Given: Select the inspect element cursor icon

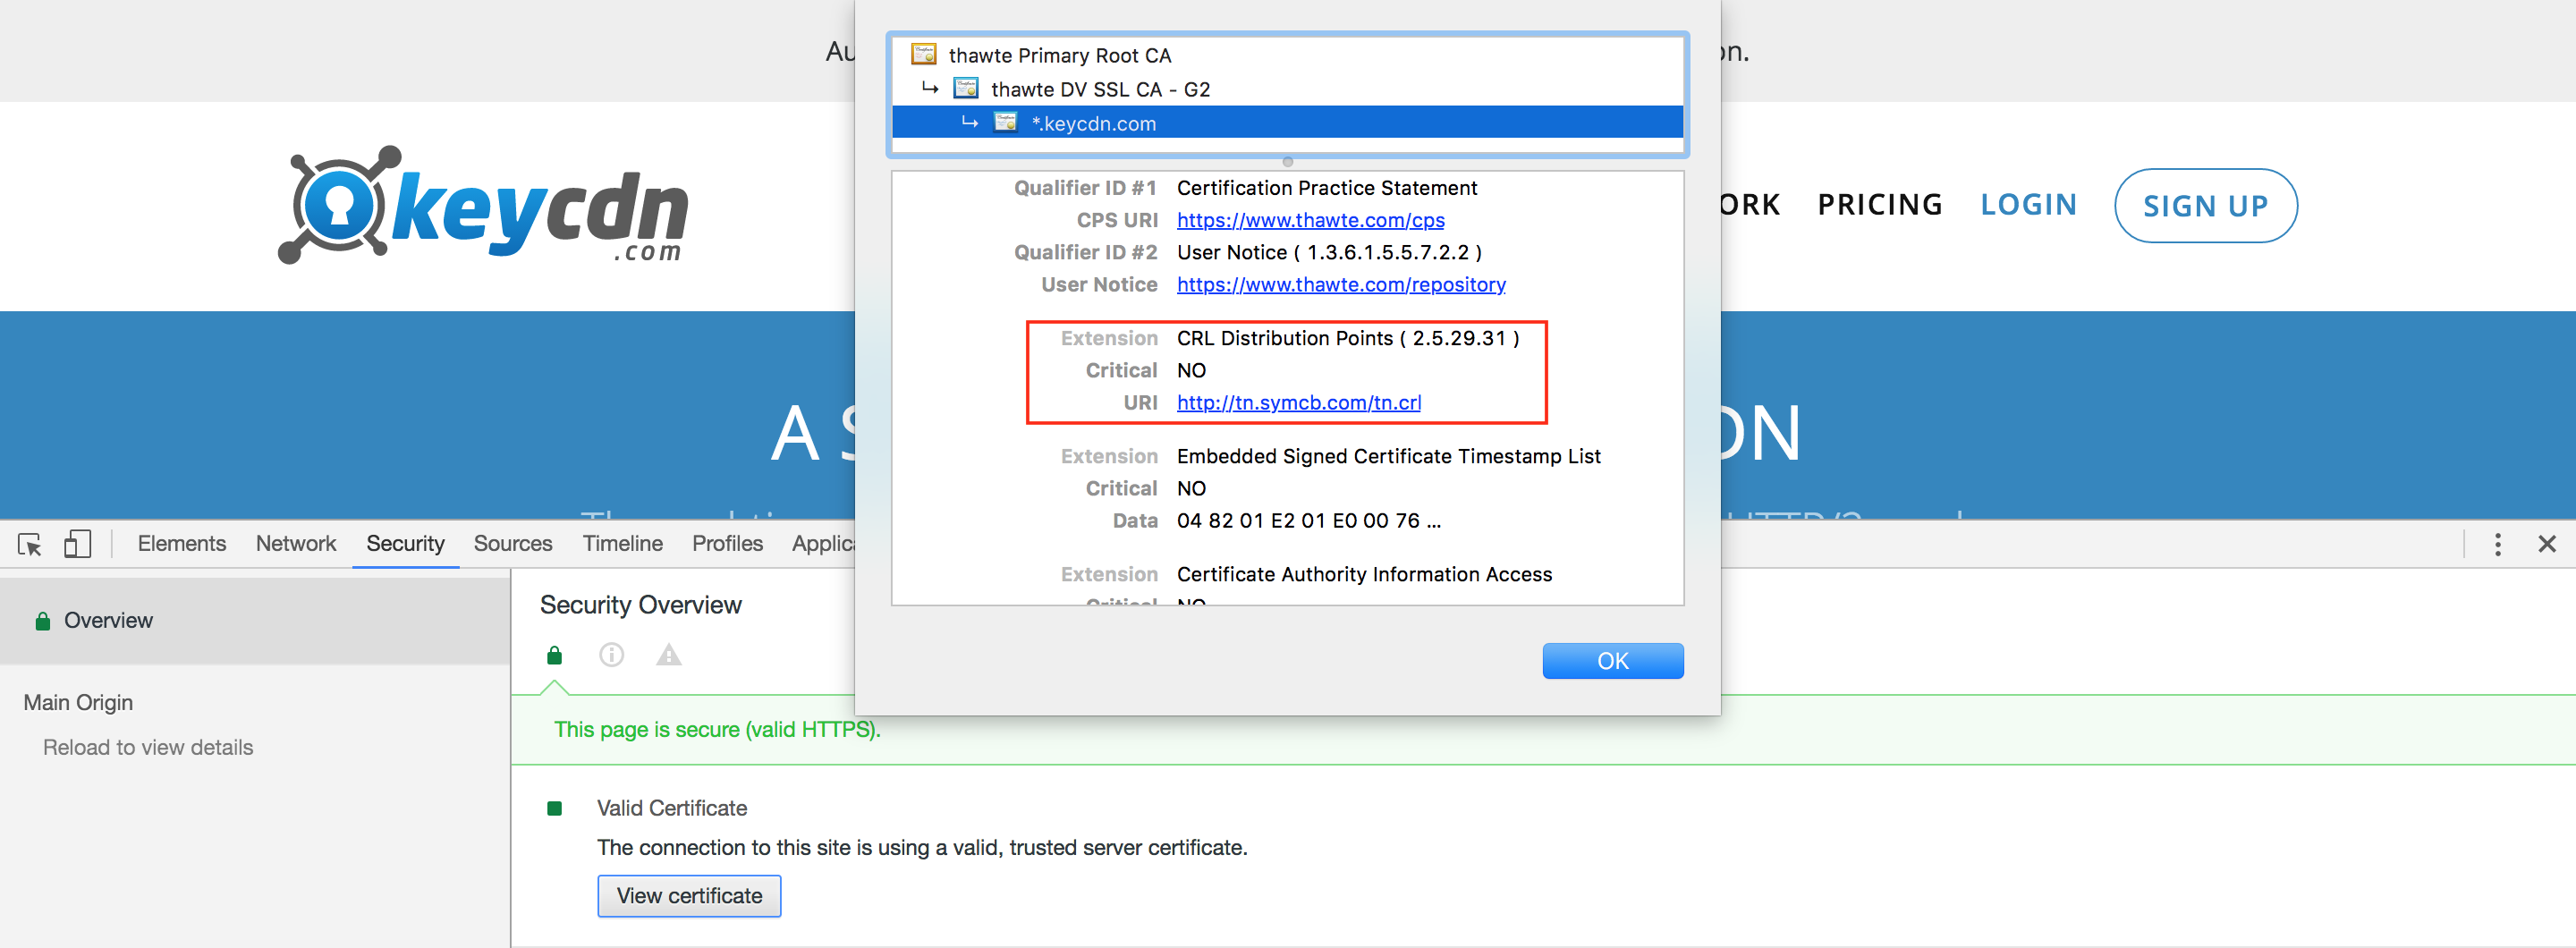Looking at the screenshot, I should (30, 544).
